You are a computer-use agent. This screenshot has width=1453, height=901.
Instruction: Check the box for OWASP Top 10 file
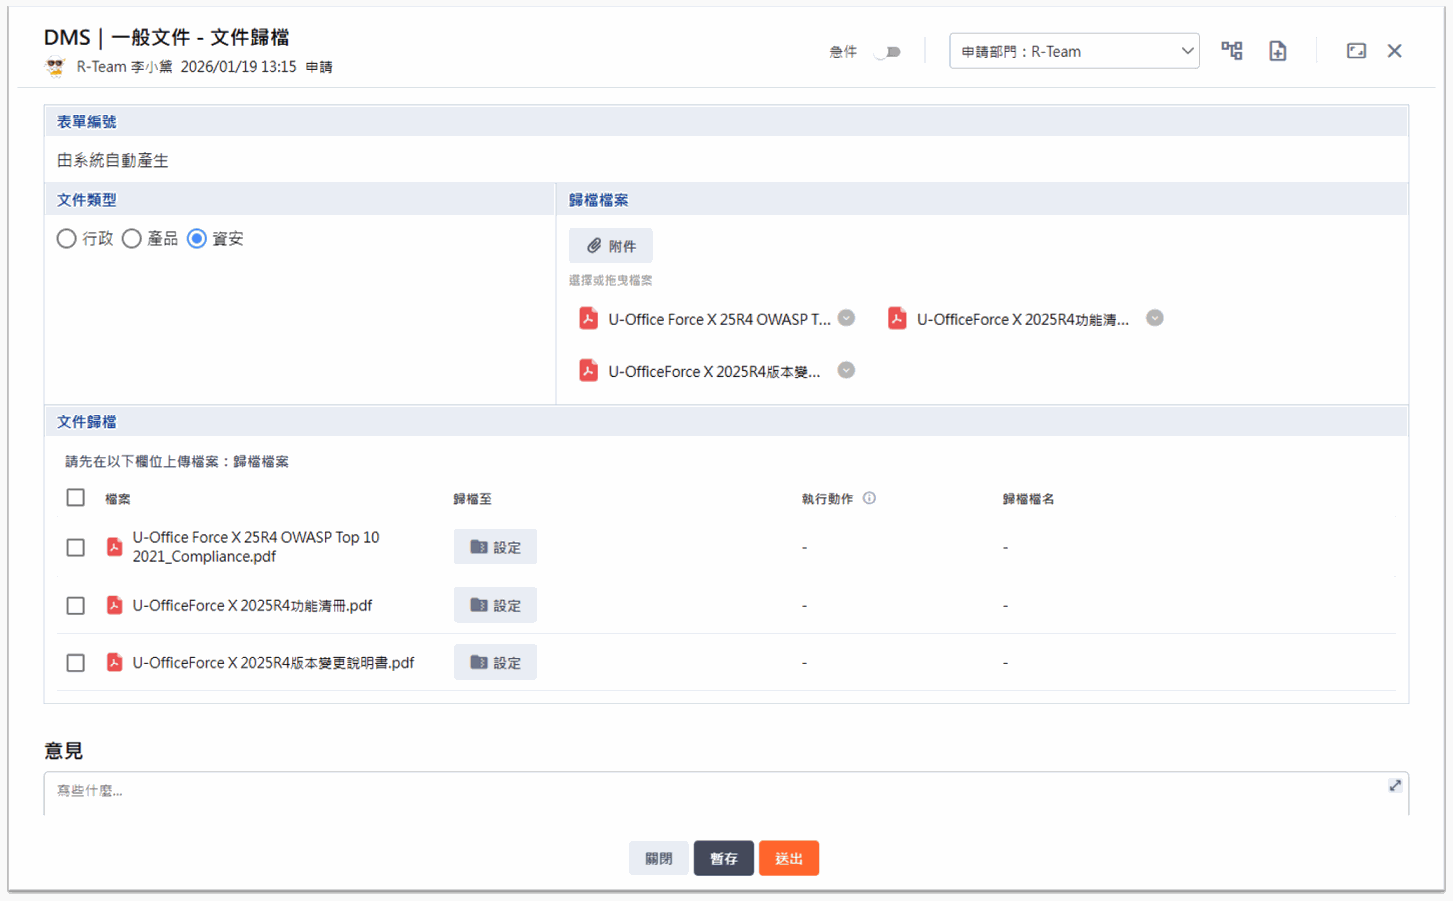click(x=76, y=547)
